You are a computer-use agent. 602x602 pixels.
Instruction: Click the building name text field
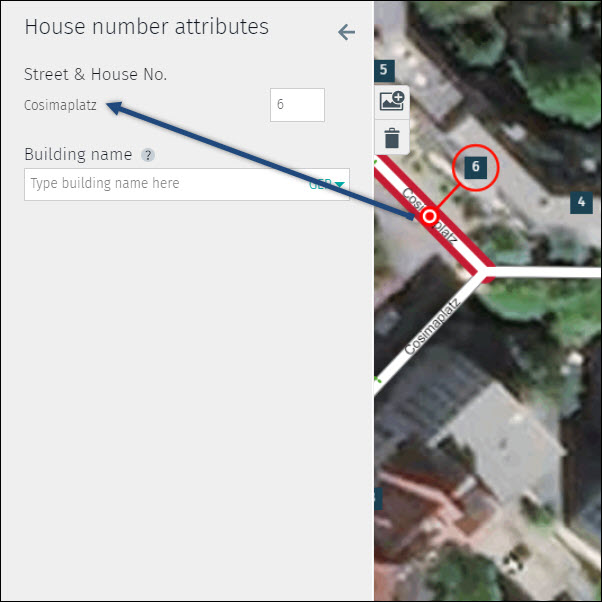[187, 184]
